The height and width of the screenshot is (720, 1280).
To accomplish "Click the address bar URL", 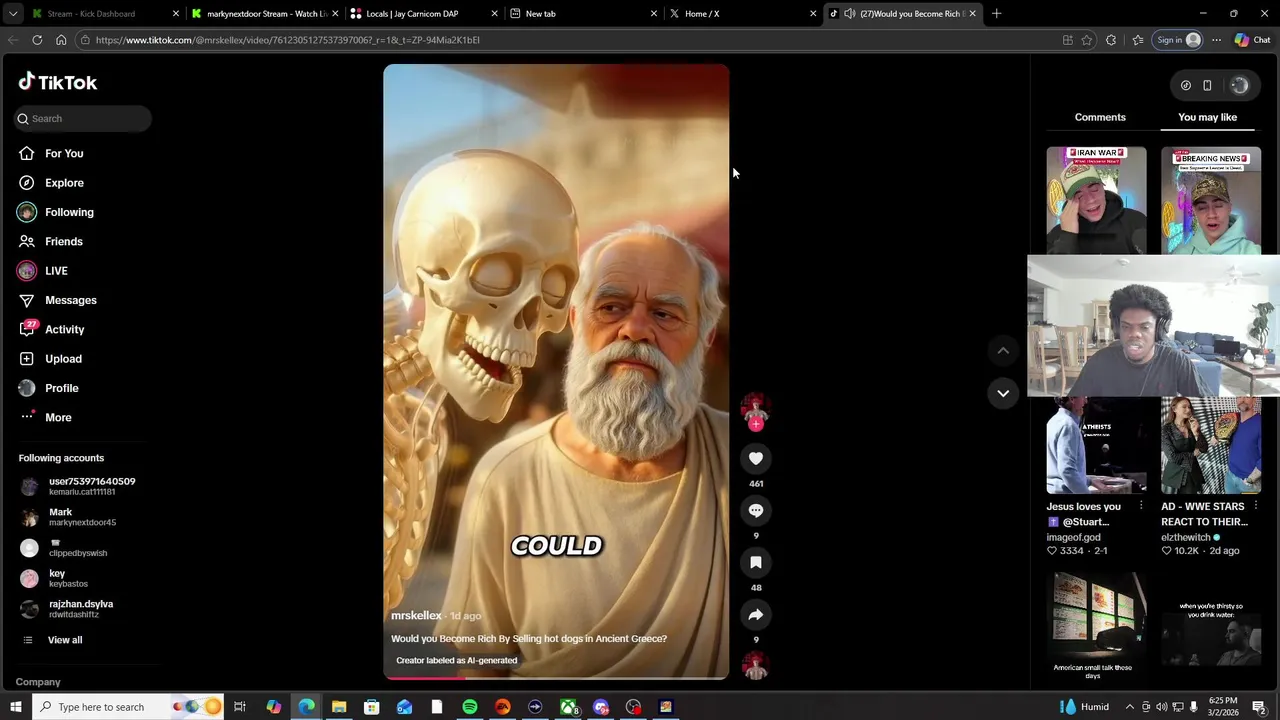I will click(288, 40).
